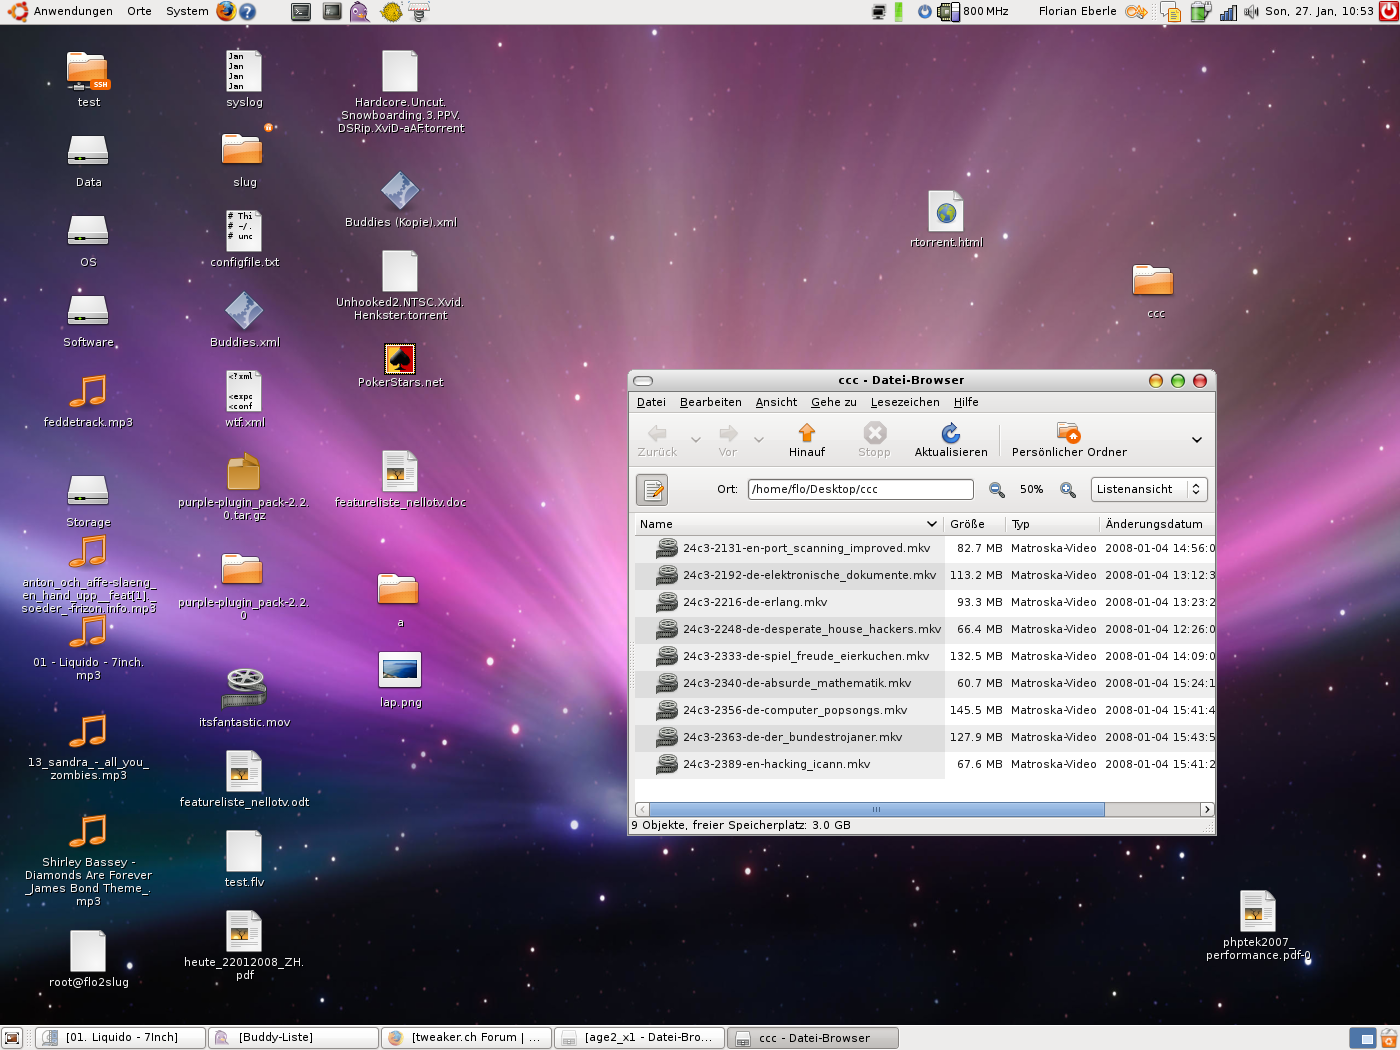Click the Ort location path field
Image resolution: width=1400 pixels, height=1050 pixels.
pyautogui.click(x=860, y=489)
